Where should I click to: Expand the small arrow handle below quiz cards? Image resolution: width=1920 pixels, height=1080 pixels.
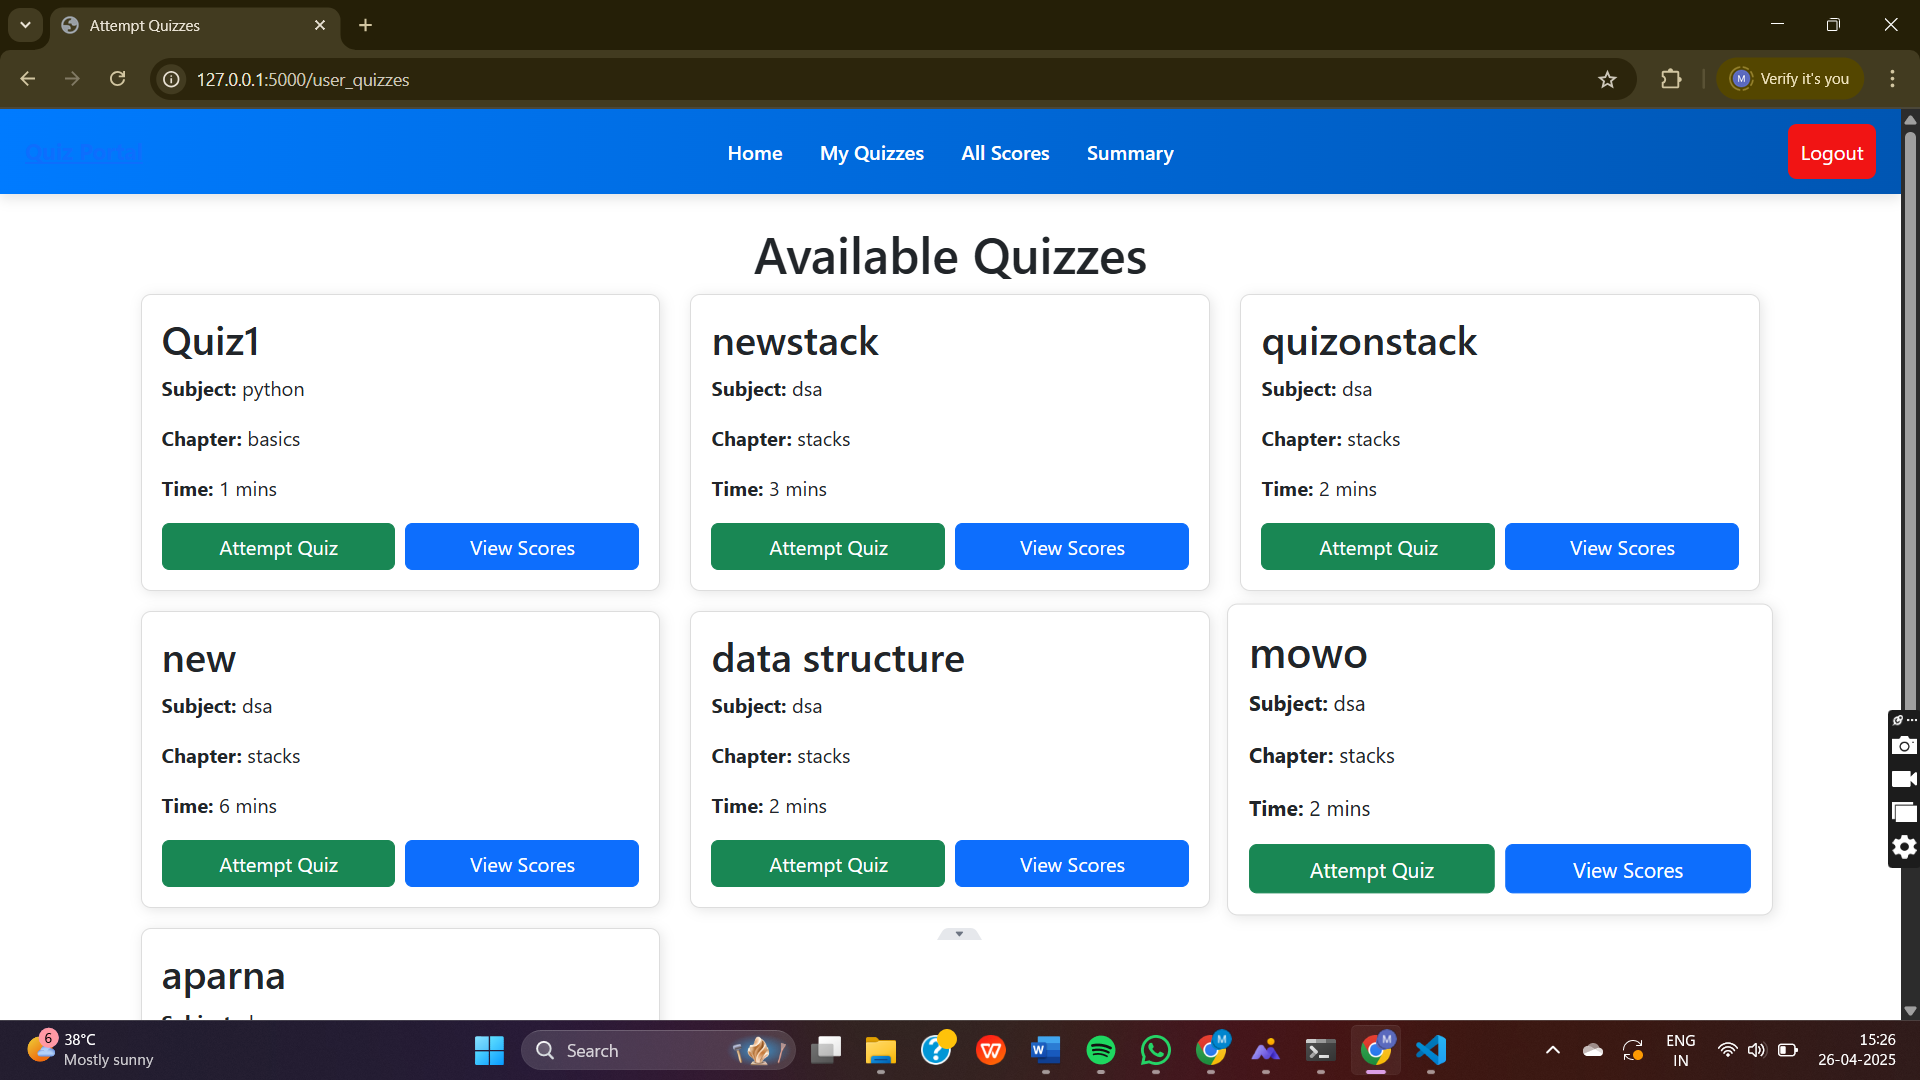(959, 934)
